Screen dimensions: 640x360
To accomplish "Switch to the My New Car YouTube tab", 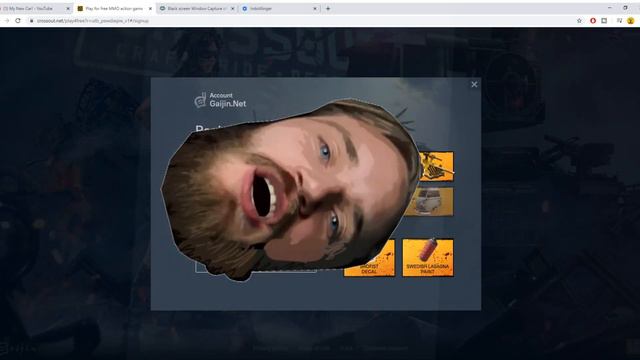I will tap(33, 9).
